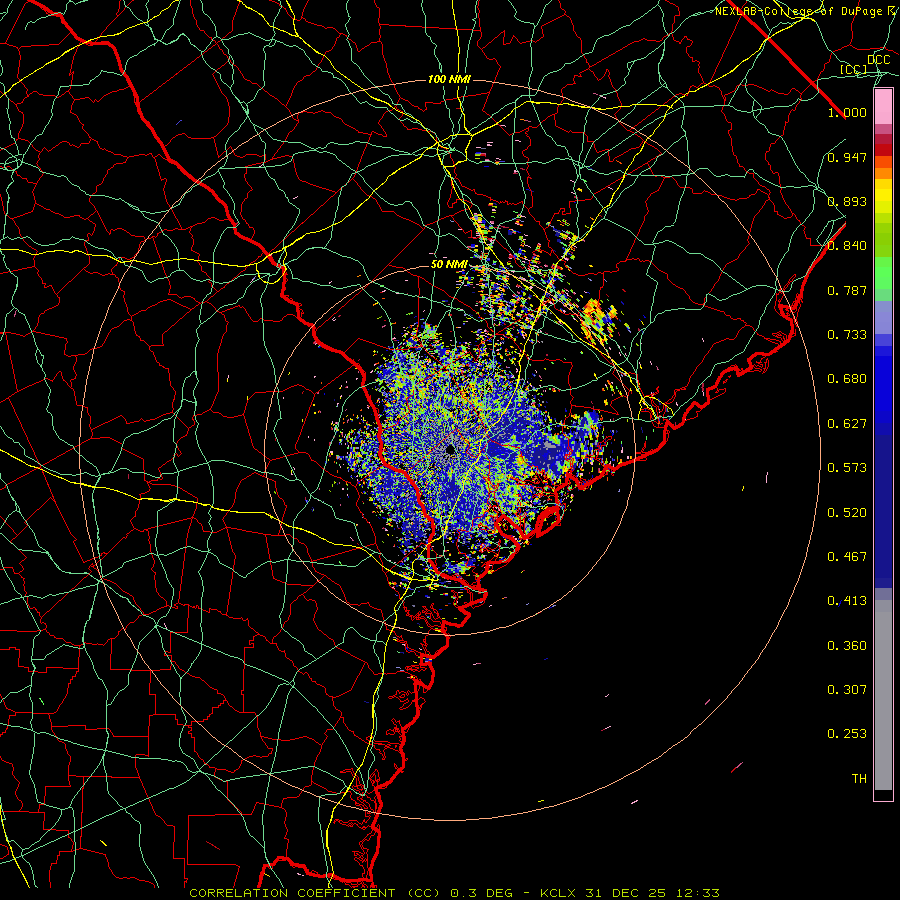900x900 pixels.
Task: Pick the pink segment of the color bar
Action: coord(883,106)
